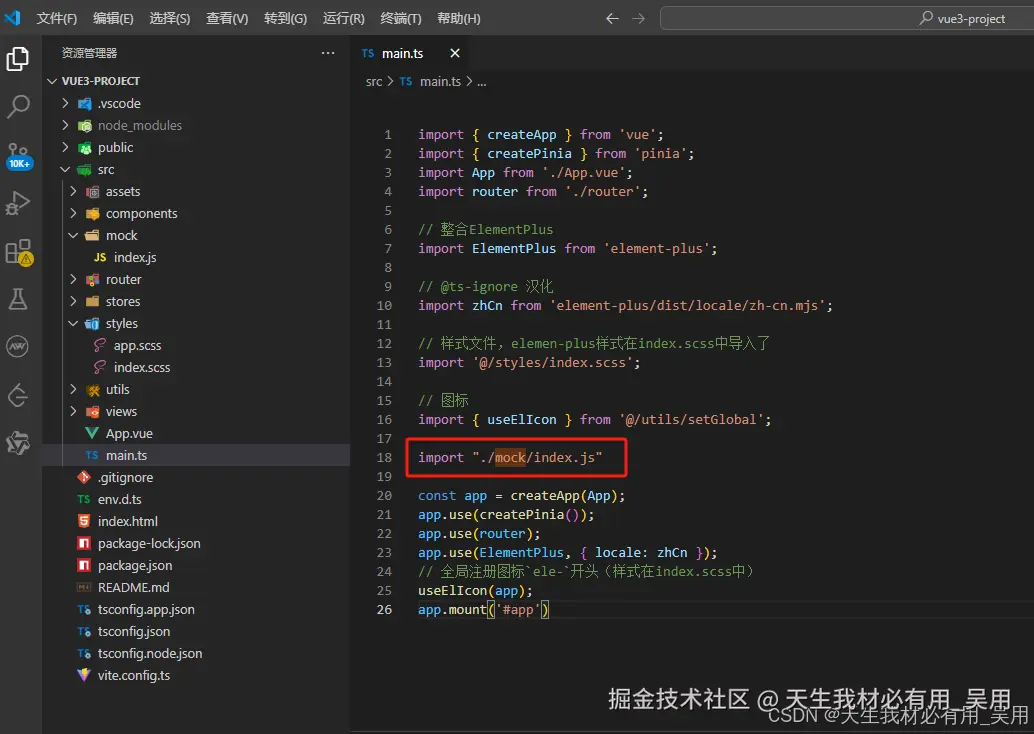Click the forward navigation arrow

638,17
